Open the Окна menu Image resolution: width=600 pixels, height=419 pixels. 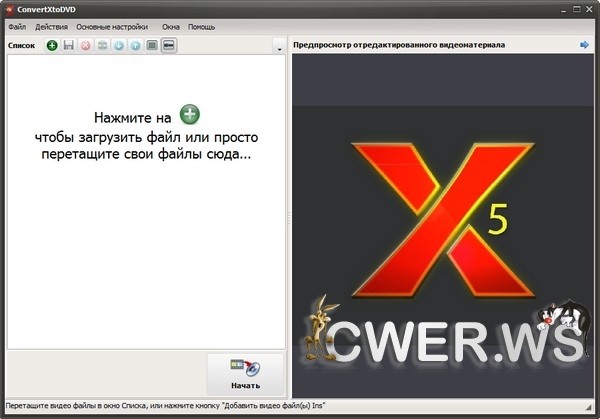[171, 27]
